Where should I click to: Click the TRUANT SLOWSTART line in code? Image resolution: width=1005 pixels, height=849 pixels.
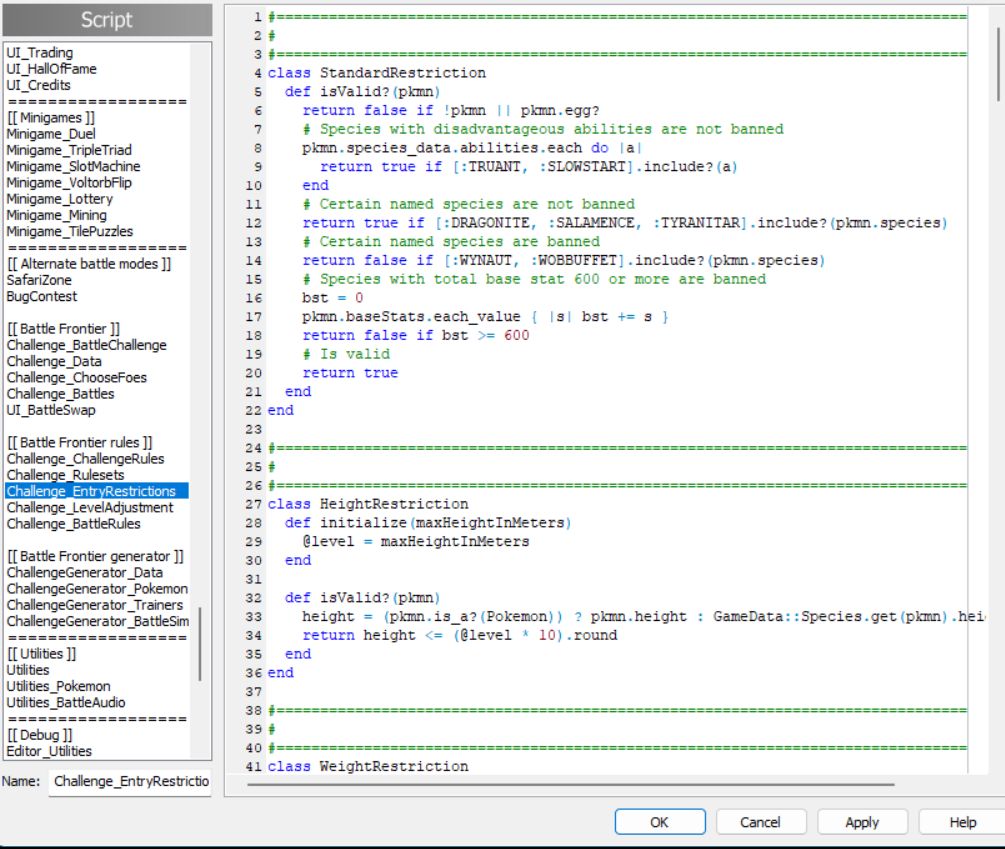(529, 167)
